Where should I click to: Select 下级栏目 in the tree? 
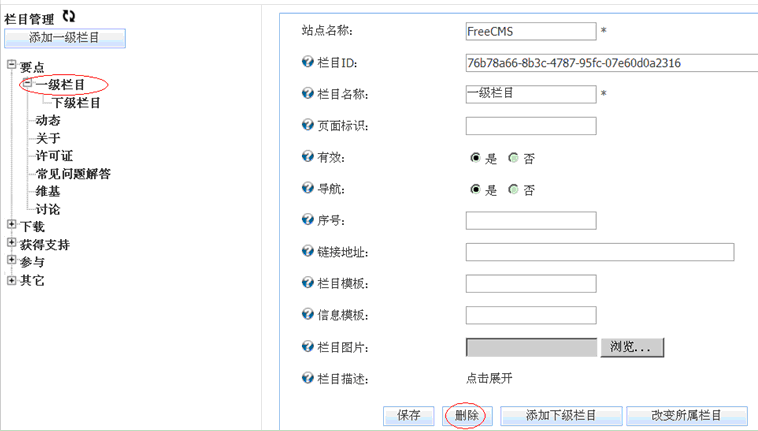coord(76,103)
